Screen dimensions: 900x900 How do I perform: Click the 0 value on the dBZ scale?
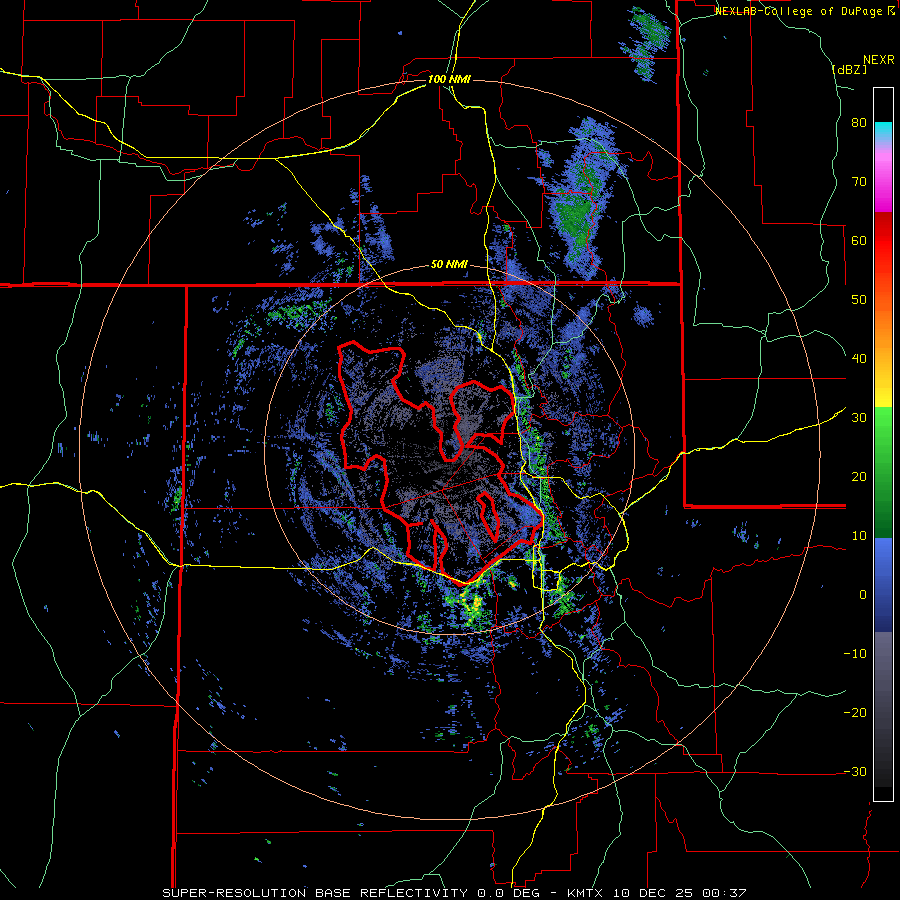click(863, 595)
